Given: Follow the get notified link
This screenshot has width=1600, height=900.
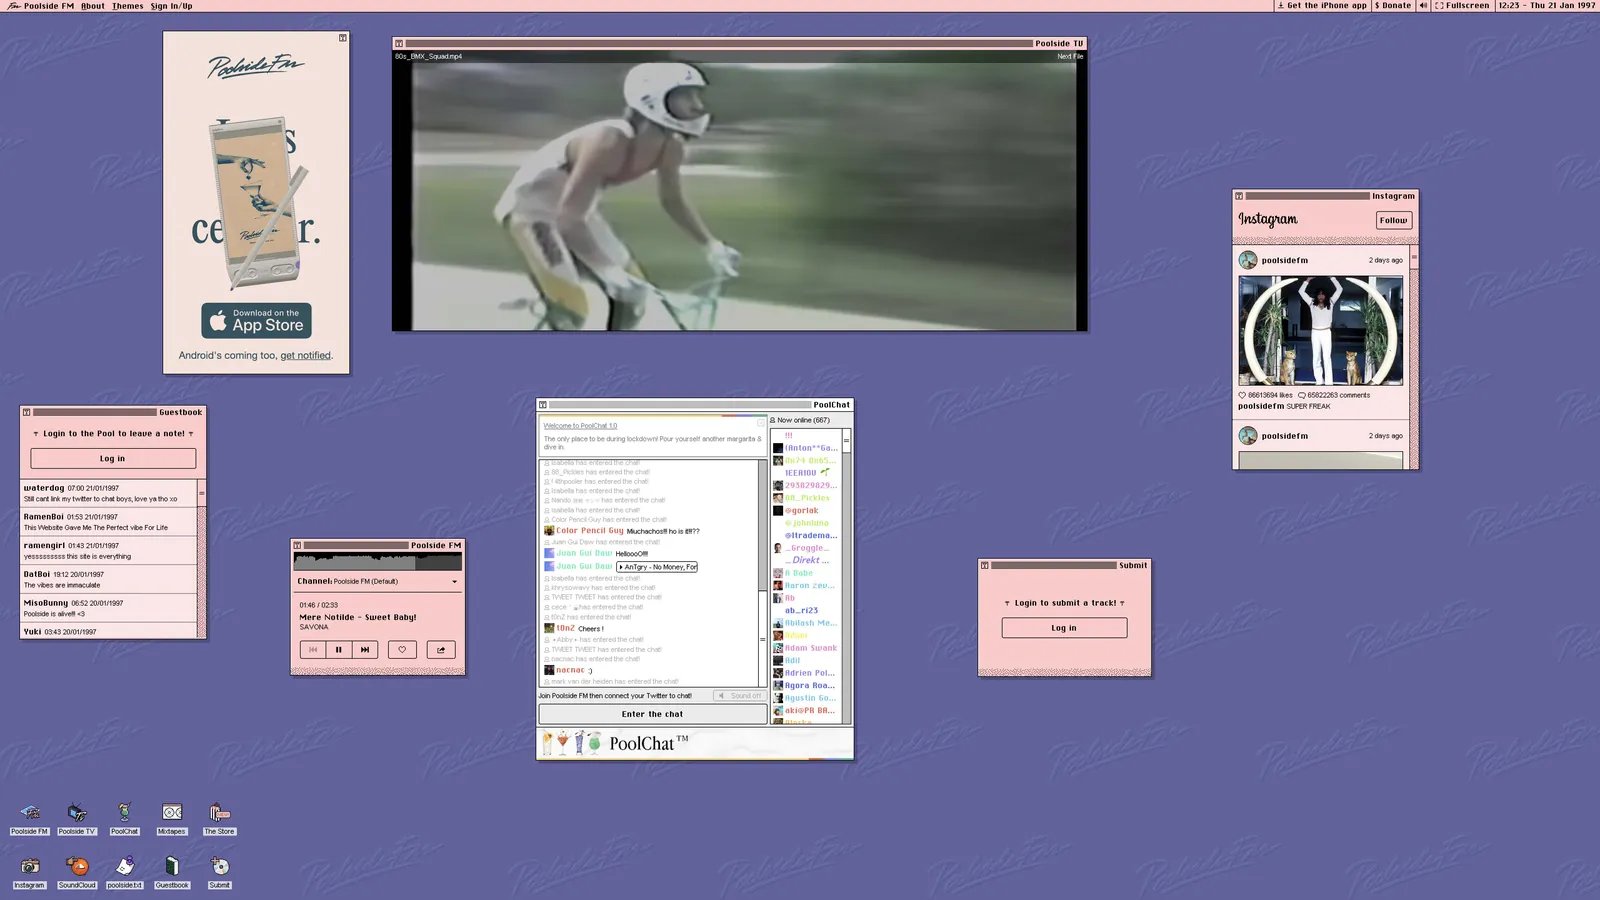Looking at the screenshot, I should click(x=305, y=356).
